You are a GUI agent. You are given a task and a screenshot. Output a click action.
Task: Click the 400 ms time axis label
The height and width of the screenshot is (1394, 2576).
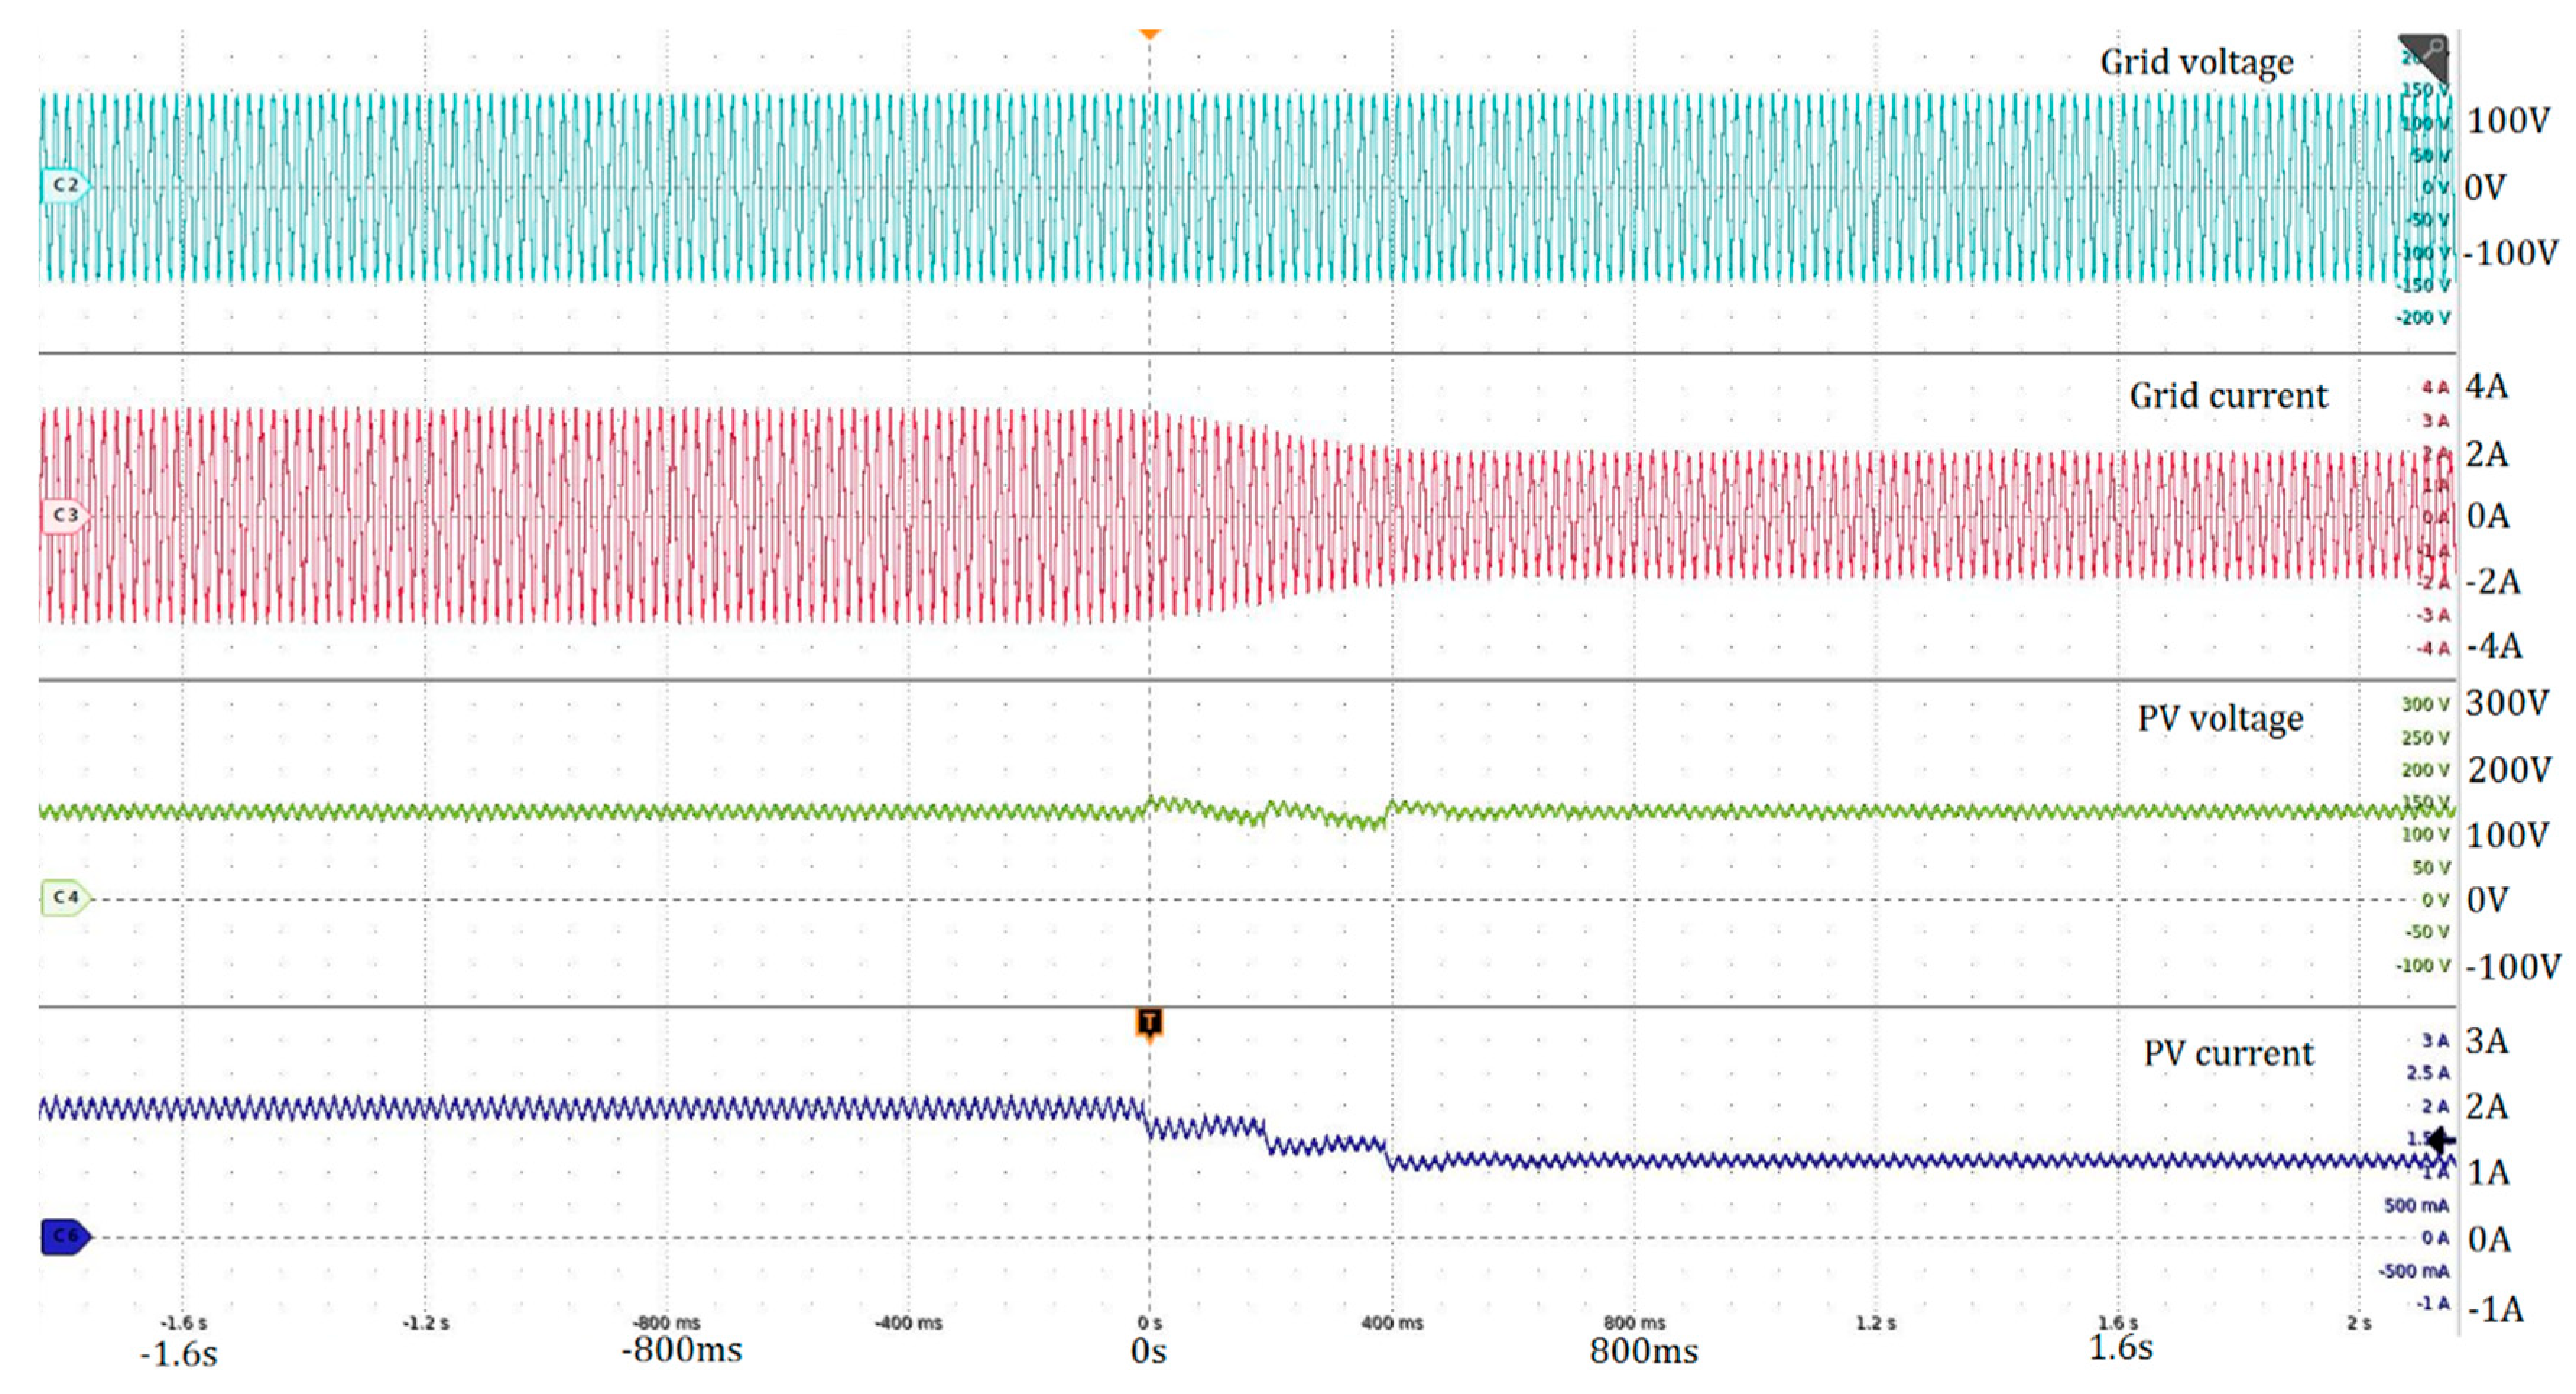click(x=1392, y=1322)
